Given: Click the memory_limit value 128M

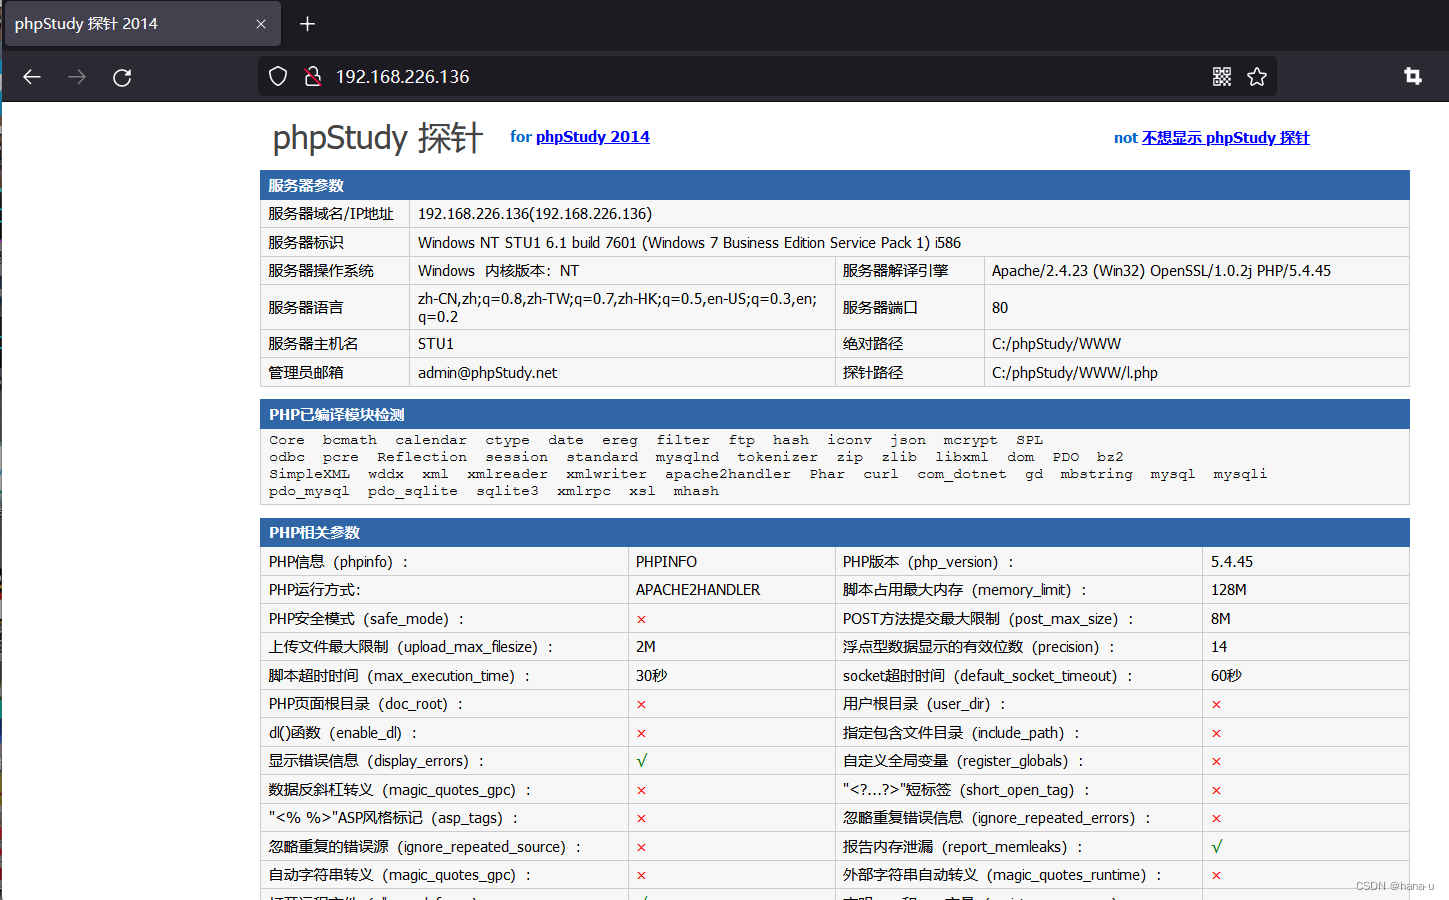Looking at the screenshot, I should click(x=1229, y=590).
